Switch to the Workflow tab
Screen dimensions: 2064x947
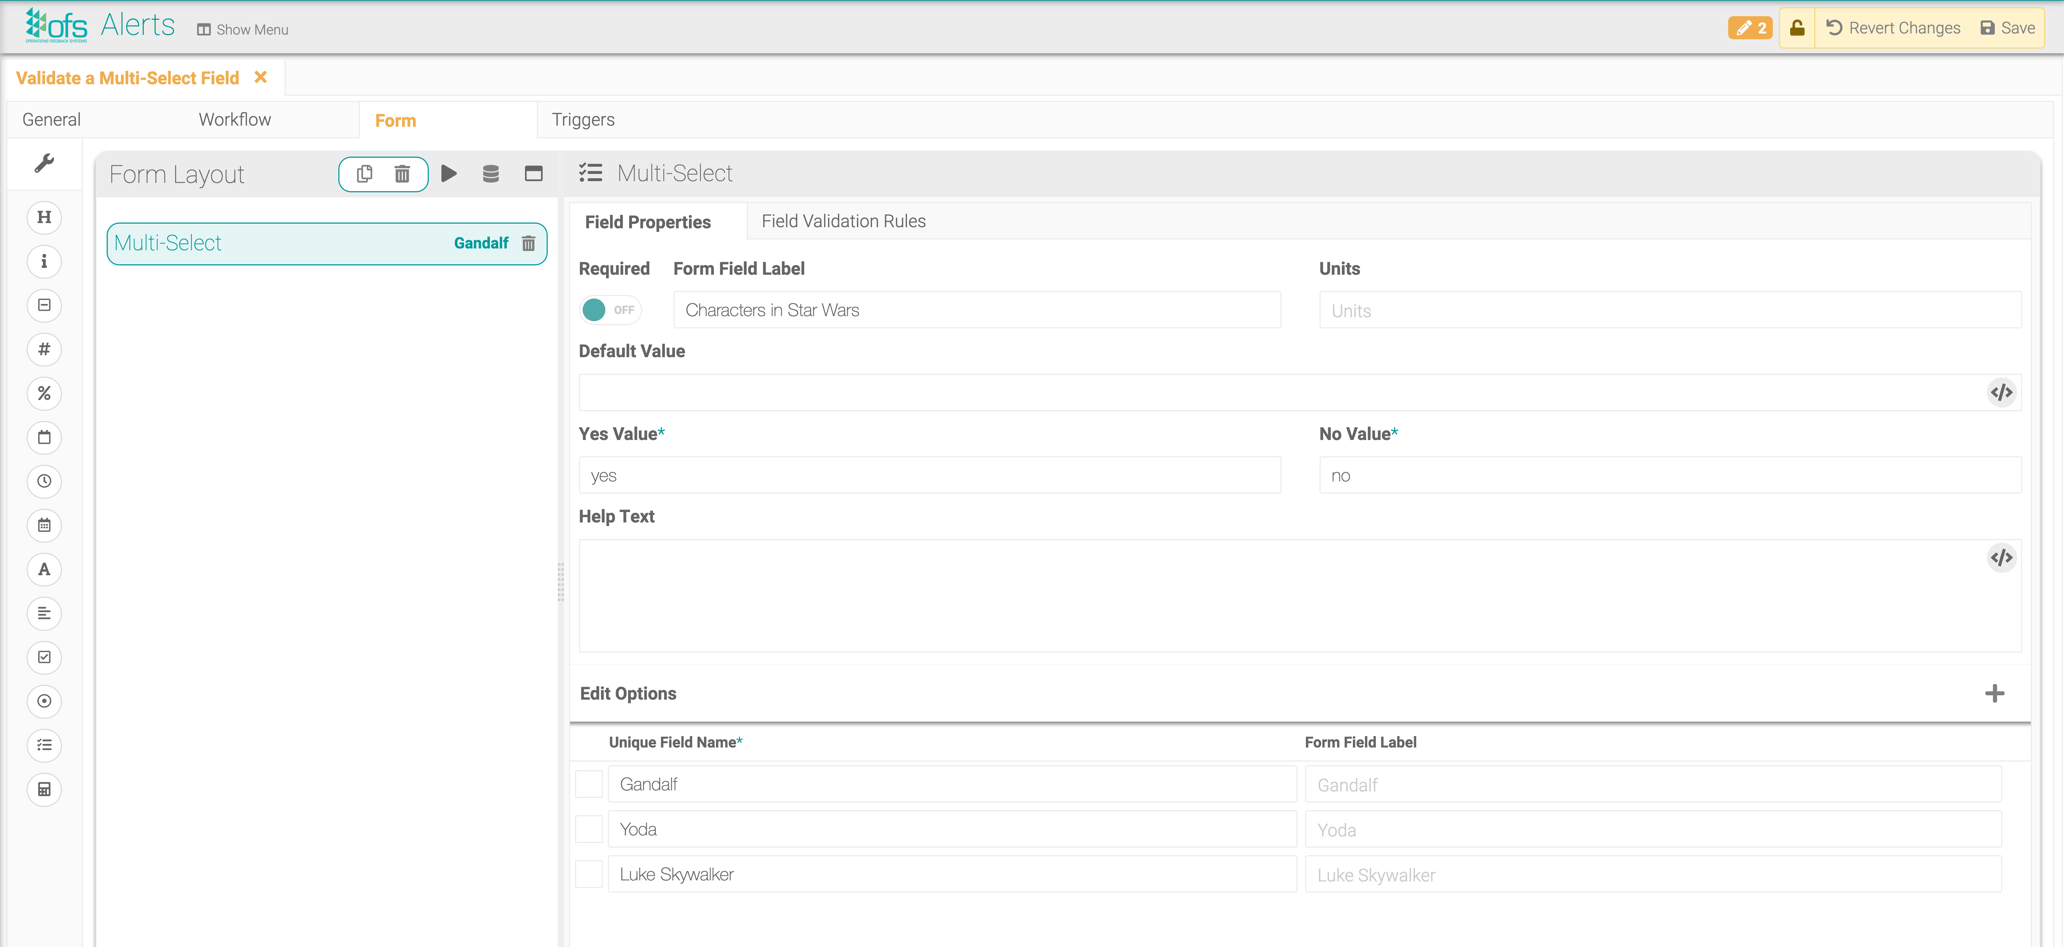click(235, 119)
